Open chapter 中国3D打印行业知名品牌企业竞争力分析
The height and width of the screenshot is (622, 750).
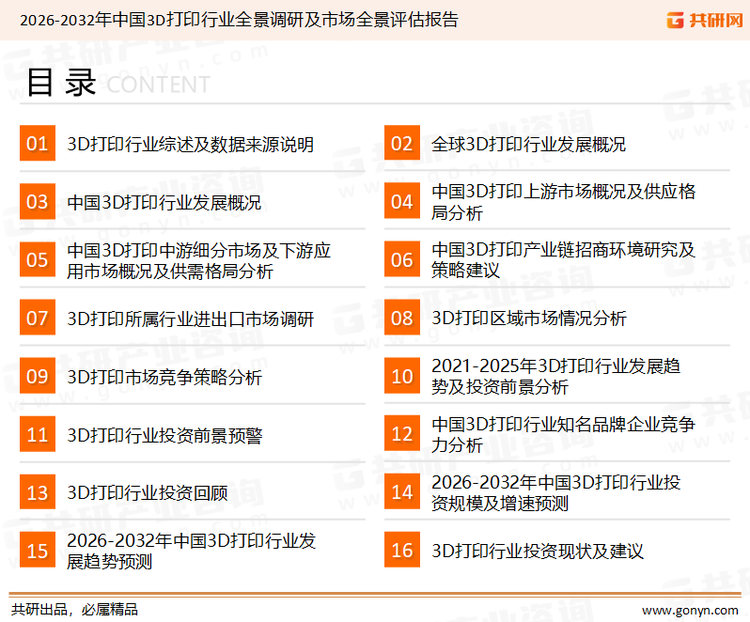[563, 434]
